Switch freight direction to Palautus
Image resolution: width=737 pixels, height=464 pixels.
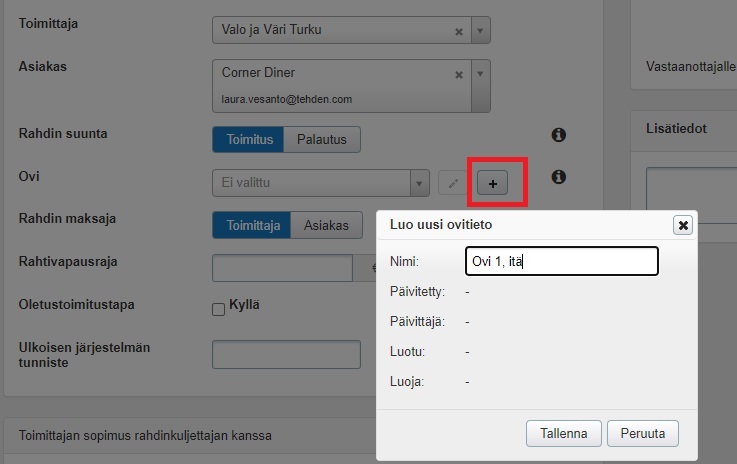point(322,139)
